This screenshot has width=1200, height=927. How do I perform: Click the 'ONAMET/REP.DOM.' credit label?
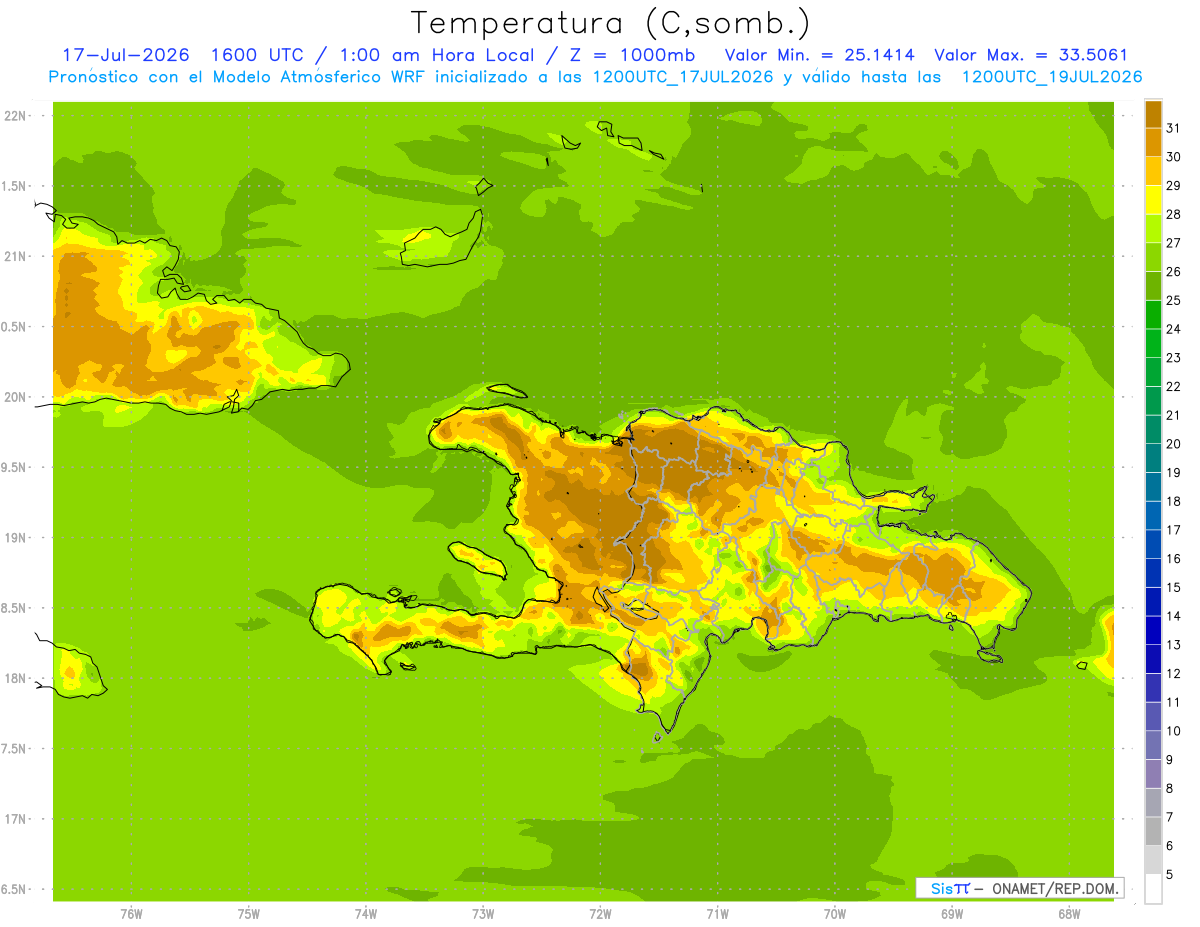pyautogui.click(x=1054, y=888)
